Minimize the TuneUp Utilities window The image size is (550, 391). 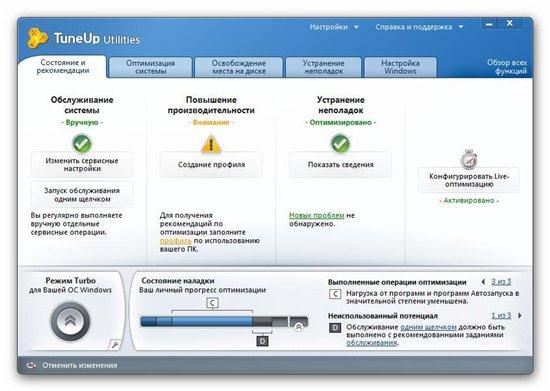(489, 24)
